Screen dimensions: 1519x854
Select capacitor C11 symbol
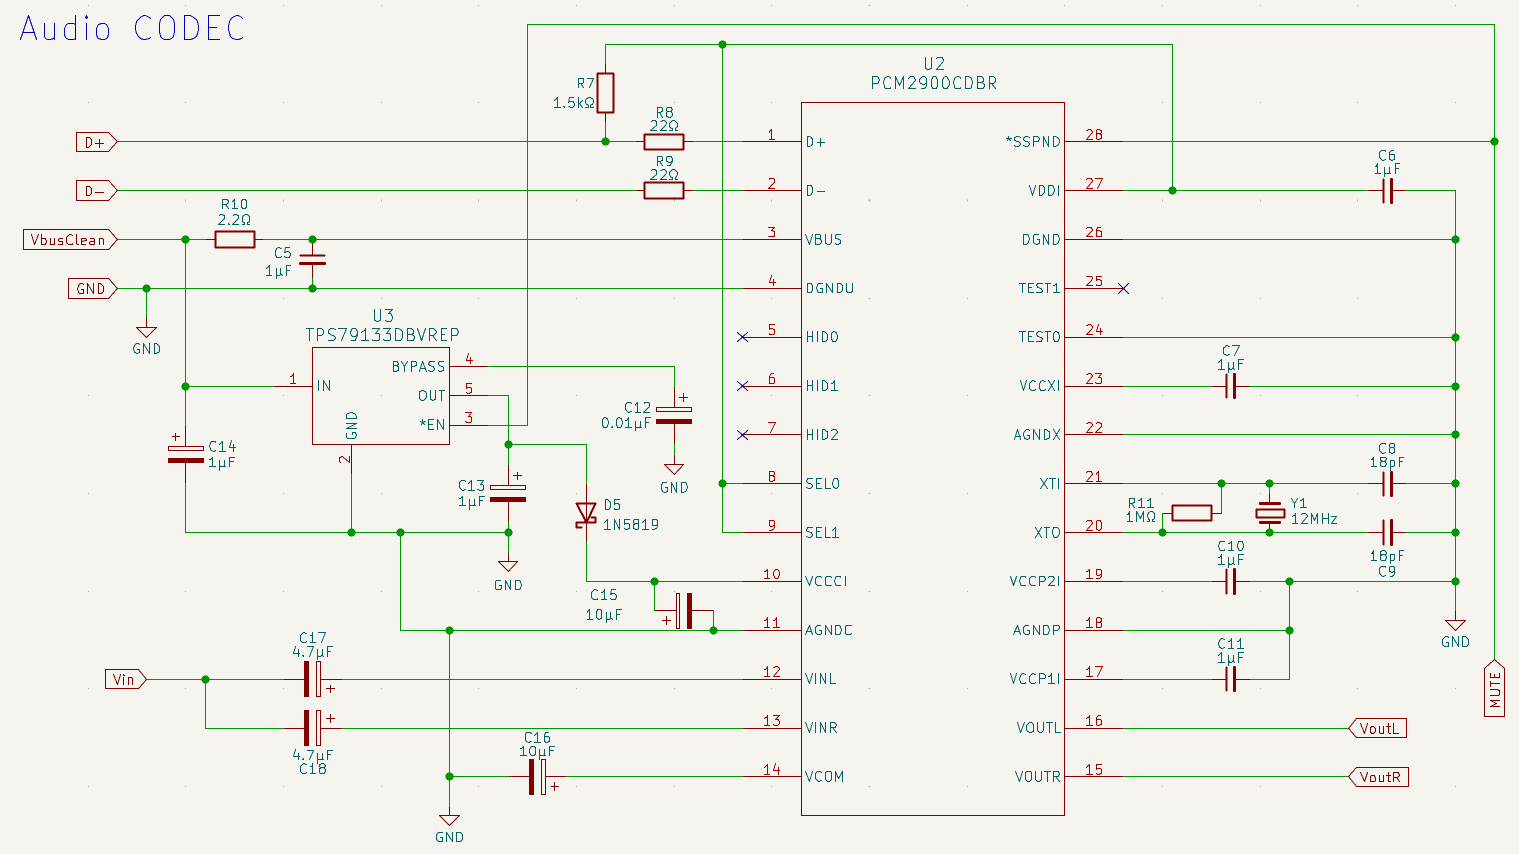[x=1231, y=679]
